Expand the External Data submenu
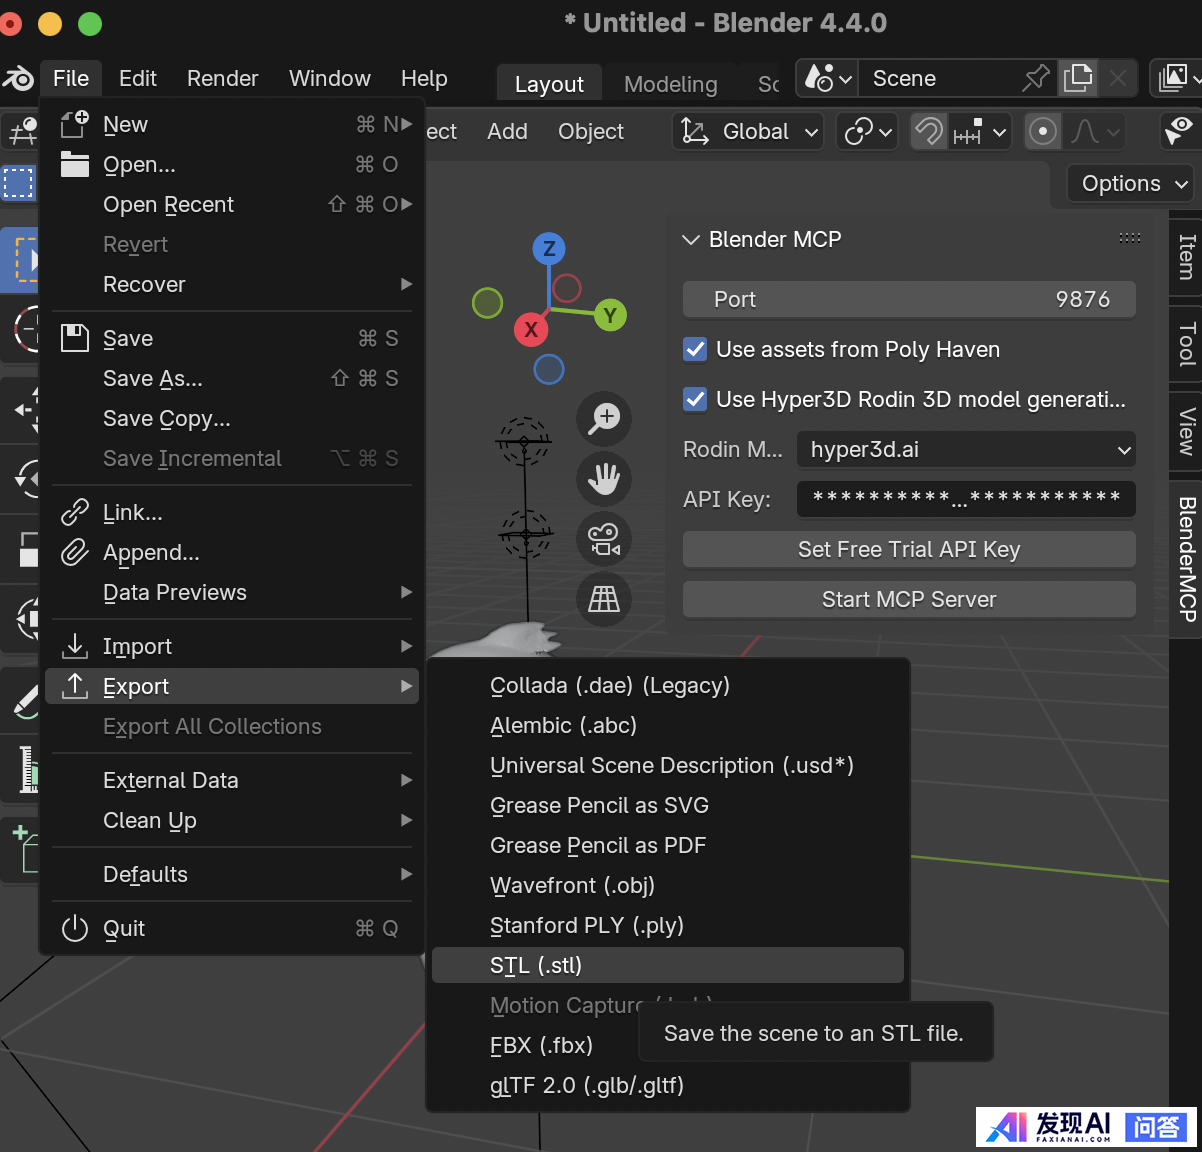The width and height of the screenshot is (1202, 1152). click(x=232, y=780)
